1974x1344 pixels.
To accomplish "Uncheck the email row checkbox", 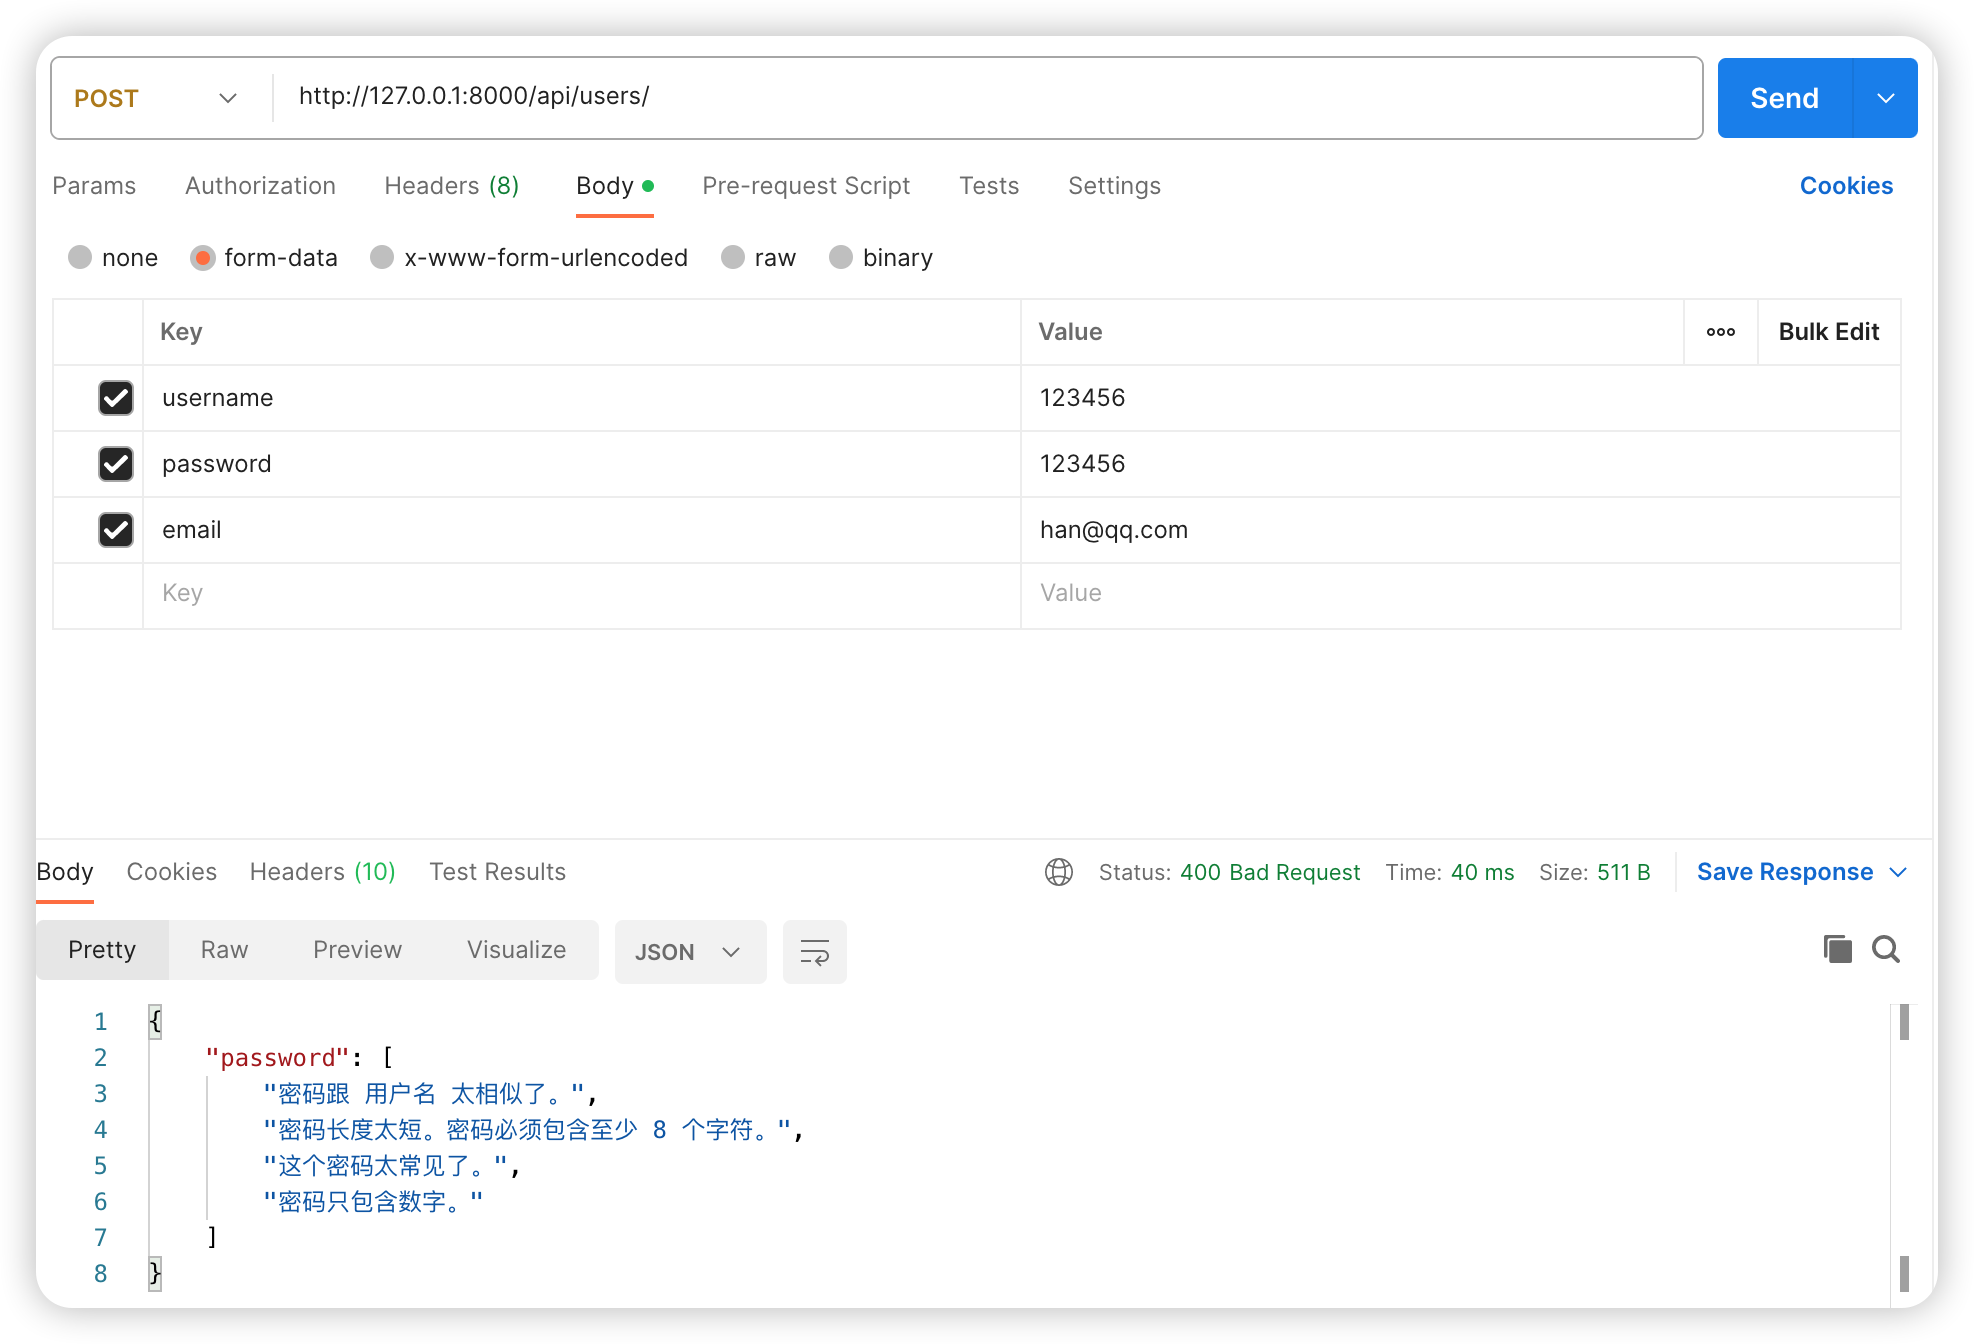I will 116,530.
